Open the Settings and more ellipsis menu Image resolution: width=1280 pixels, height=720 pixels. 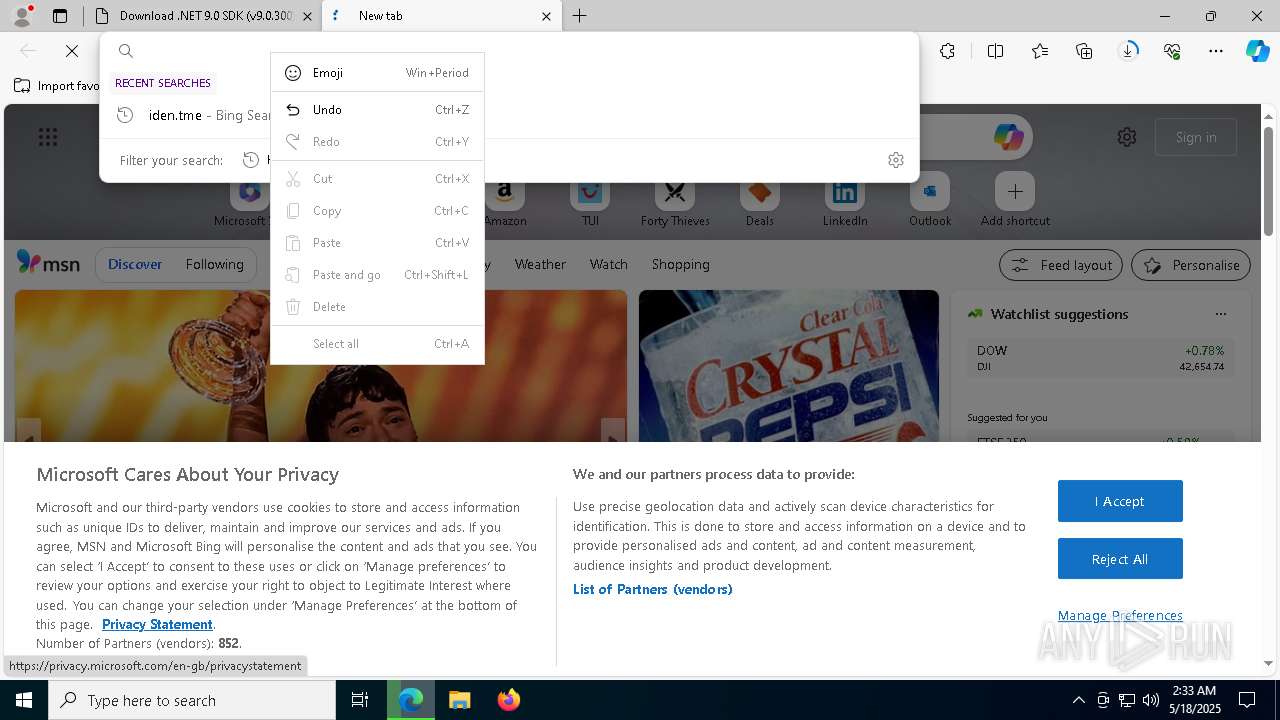pyautogui.click(x=1216, y=51)
